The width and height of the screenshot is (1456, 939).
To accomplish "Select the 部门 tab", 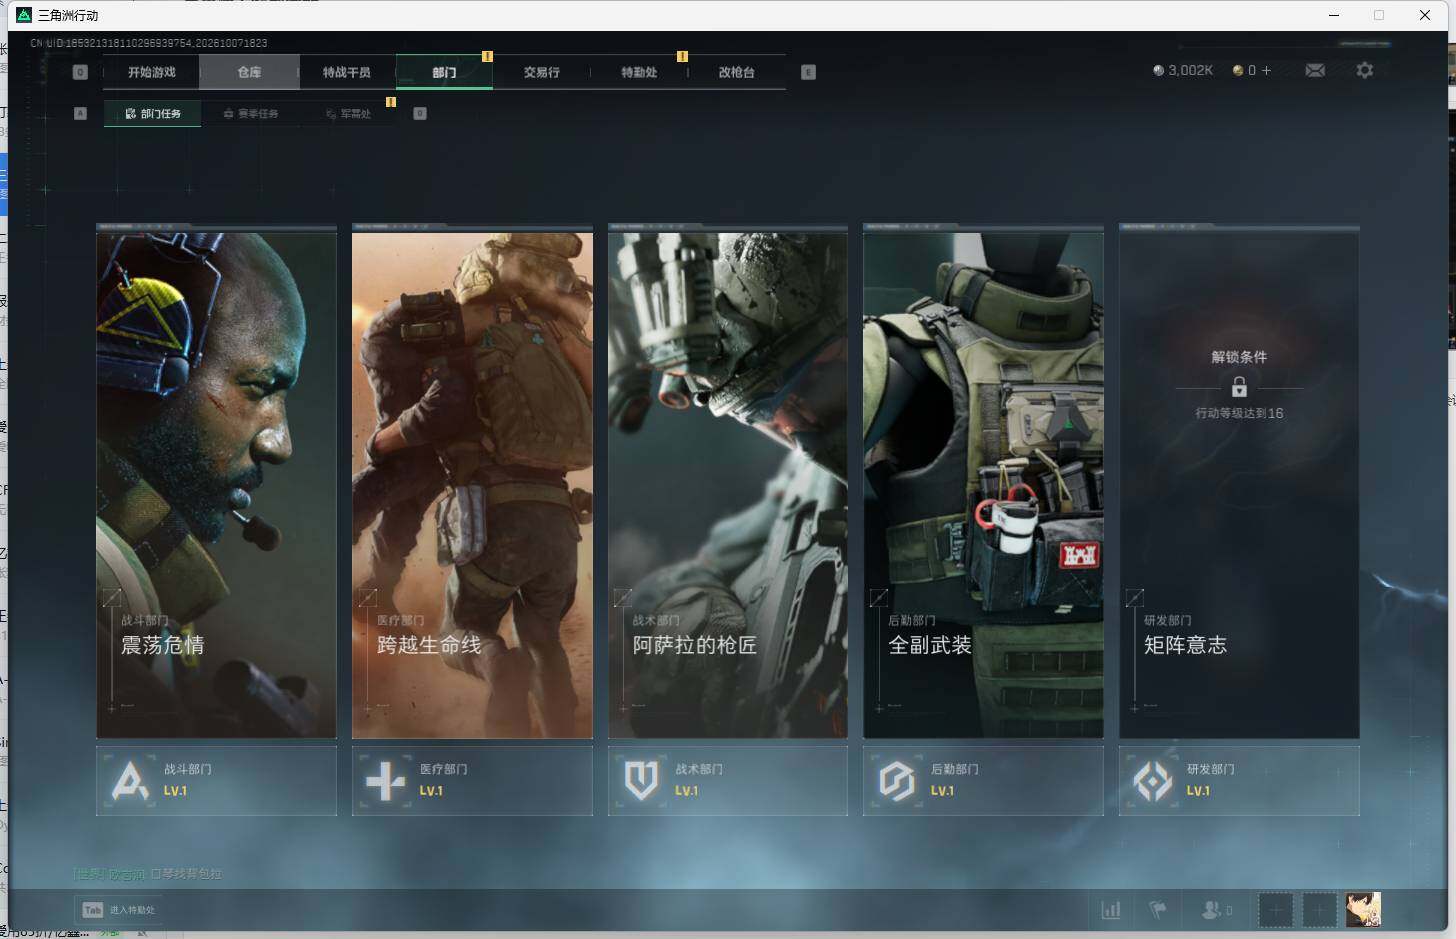I will pos(444,72).
